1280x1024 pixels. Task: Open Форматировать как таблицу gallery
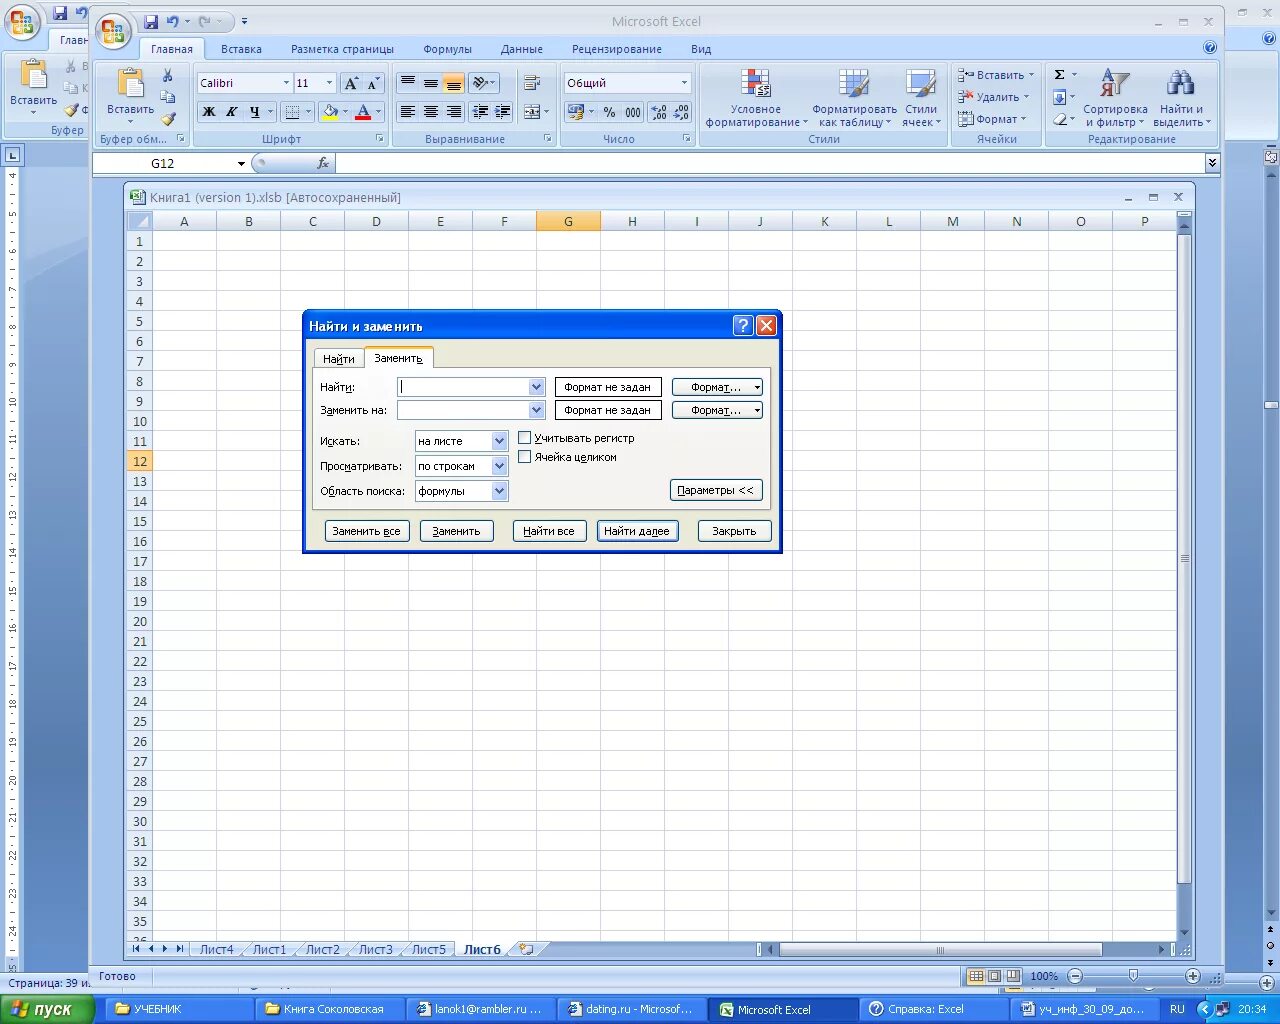[854, 99]
